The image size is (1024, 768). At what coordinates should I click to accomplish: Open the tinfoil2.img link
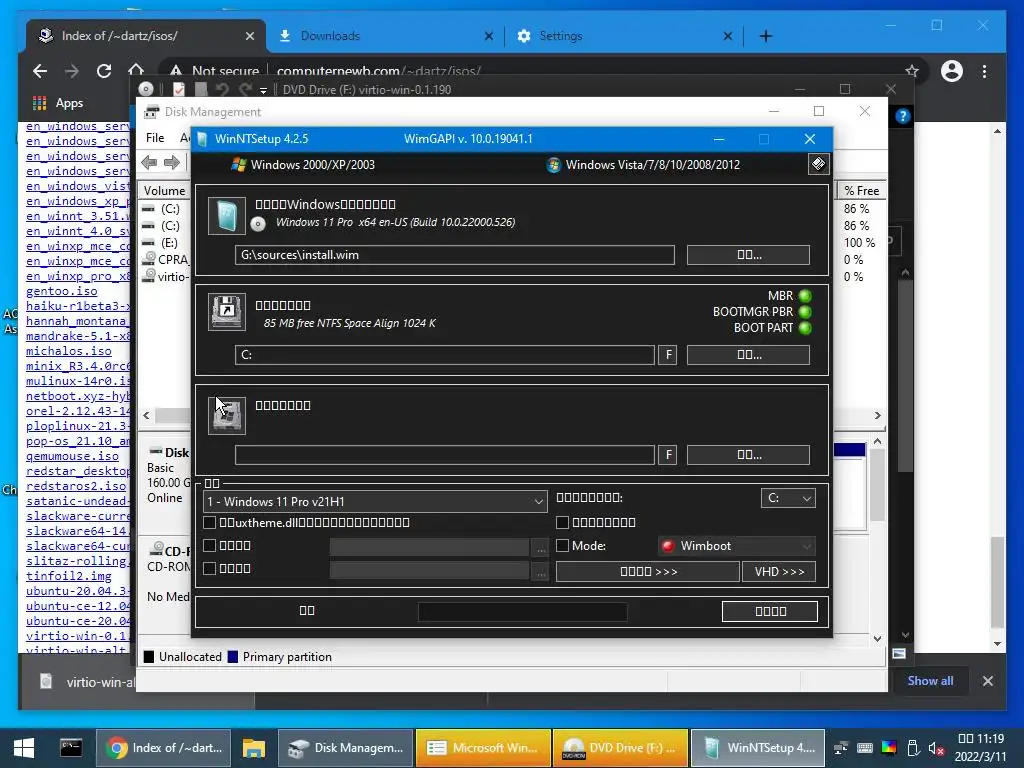tap(69, 577)
